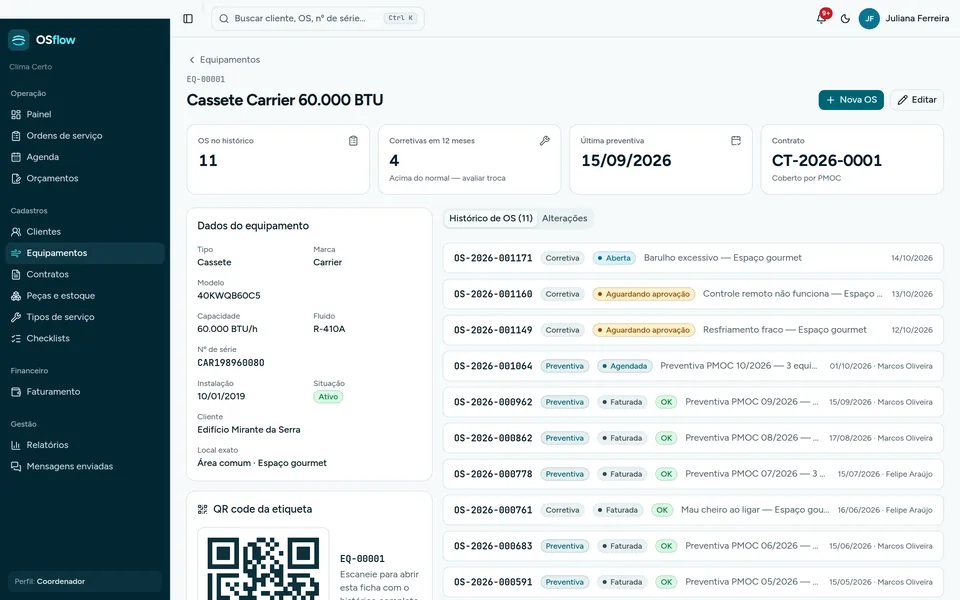Screen dimensions: 960x600
Task: Open order OS-2026-000962
Action: coord(693,402)
